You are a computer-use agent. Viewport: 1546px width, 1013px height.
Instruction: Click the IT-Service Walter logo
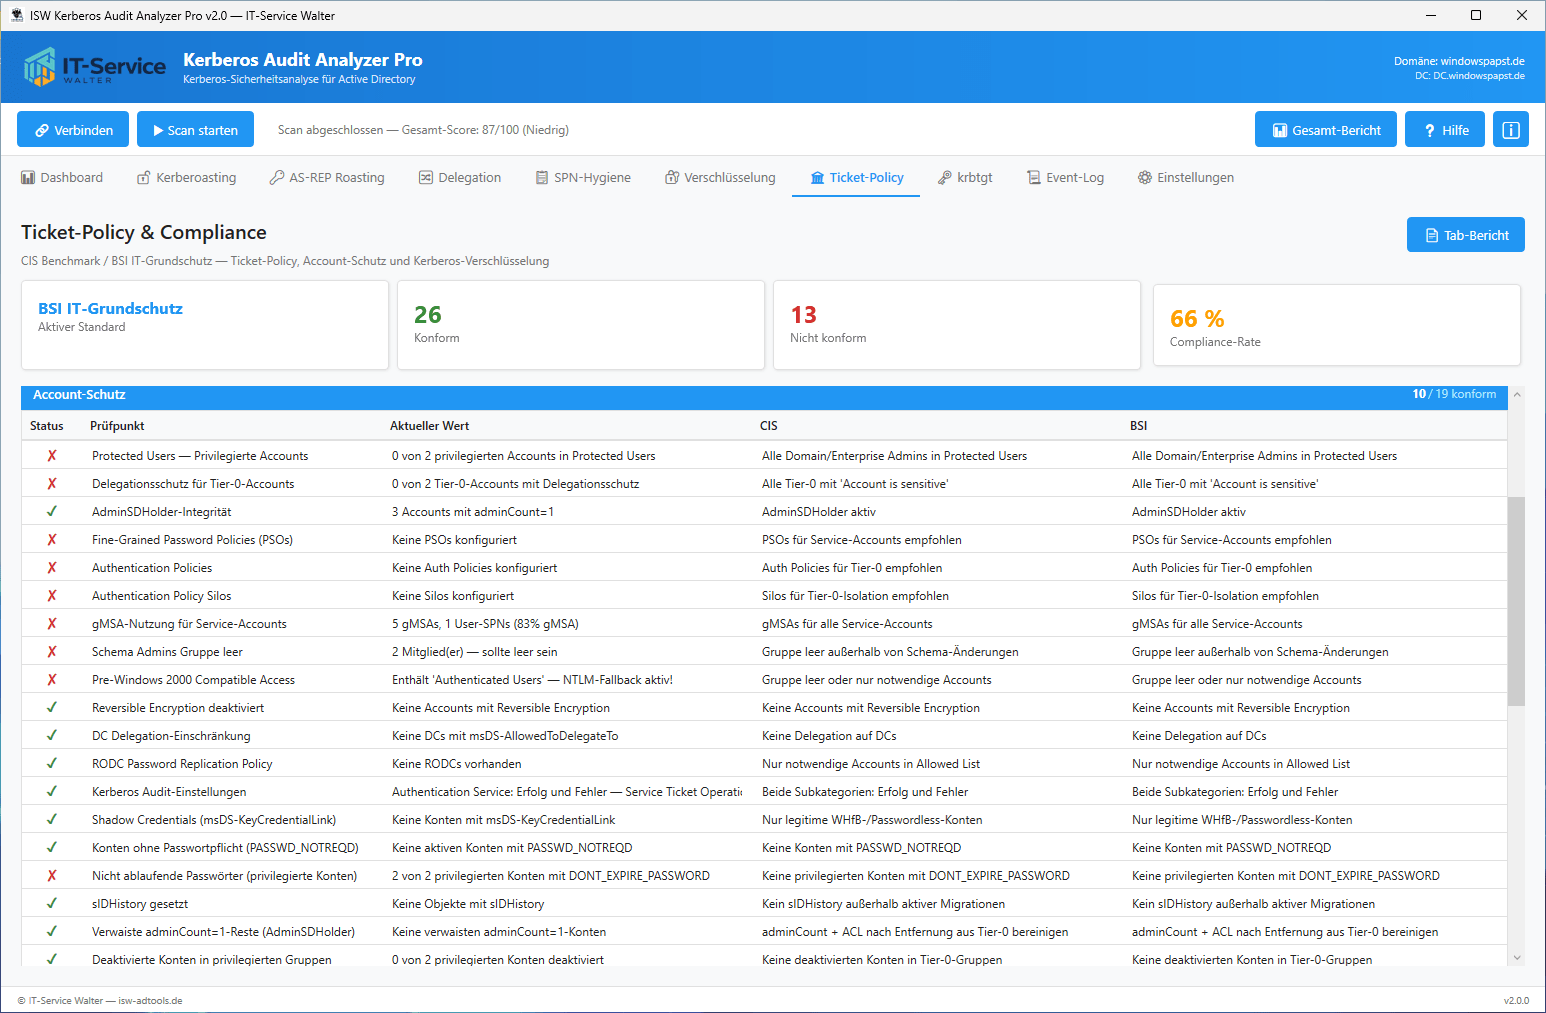(94, 67)
